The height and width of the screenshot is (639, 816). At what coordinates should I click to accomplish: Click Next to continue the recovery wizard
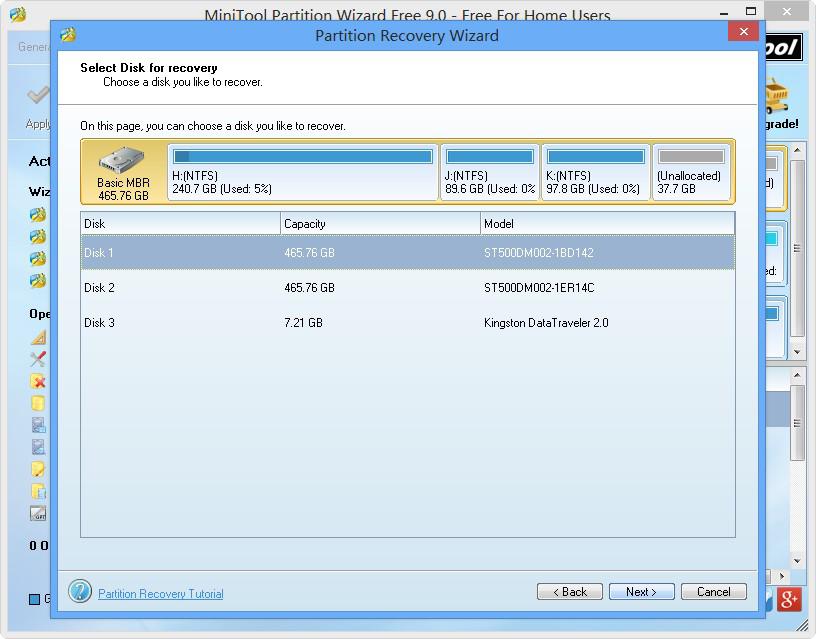click(x=641, y=592)
